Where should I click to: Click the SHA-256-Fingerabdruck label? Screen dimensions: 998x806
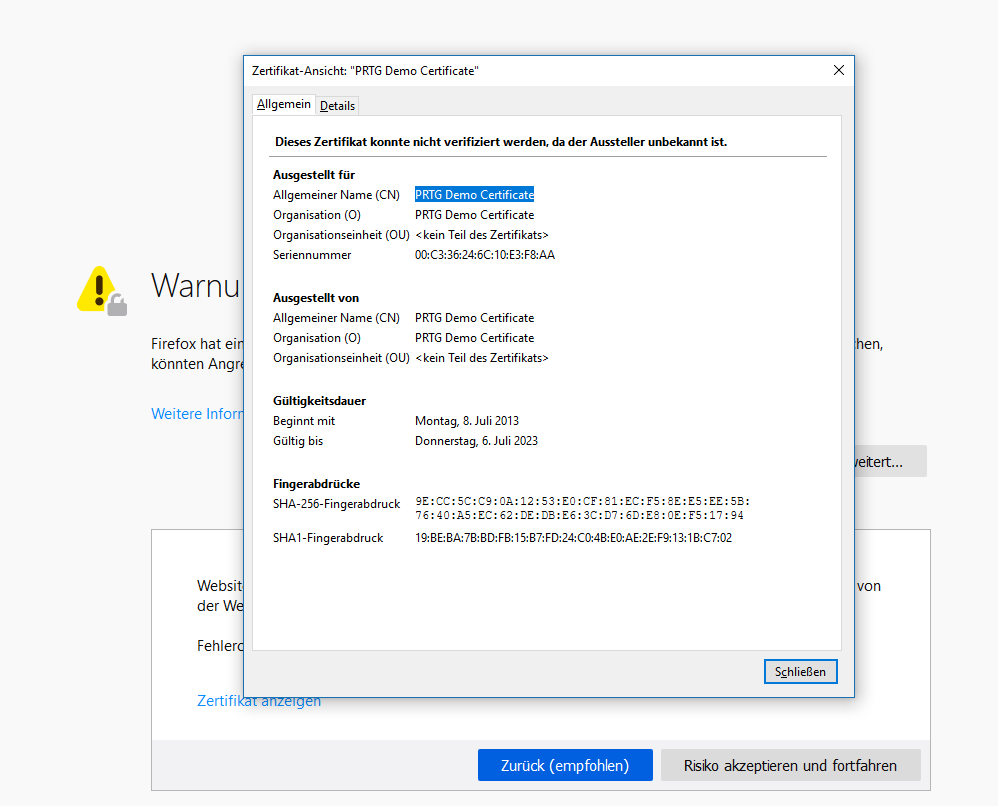point(337,504)
